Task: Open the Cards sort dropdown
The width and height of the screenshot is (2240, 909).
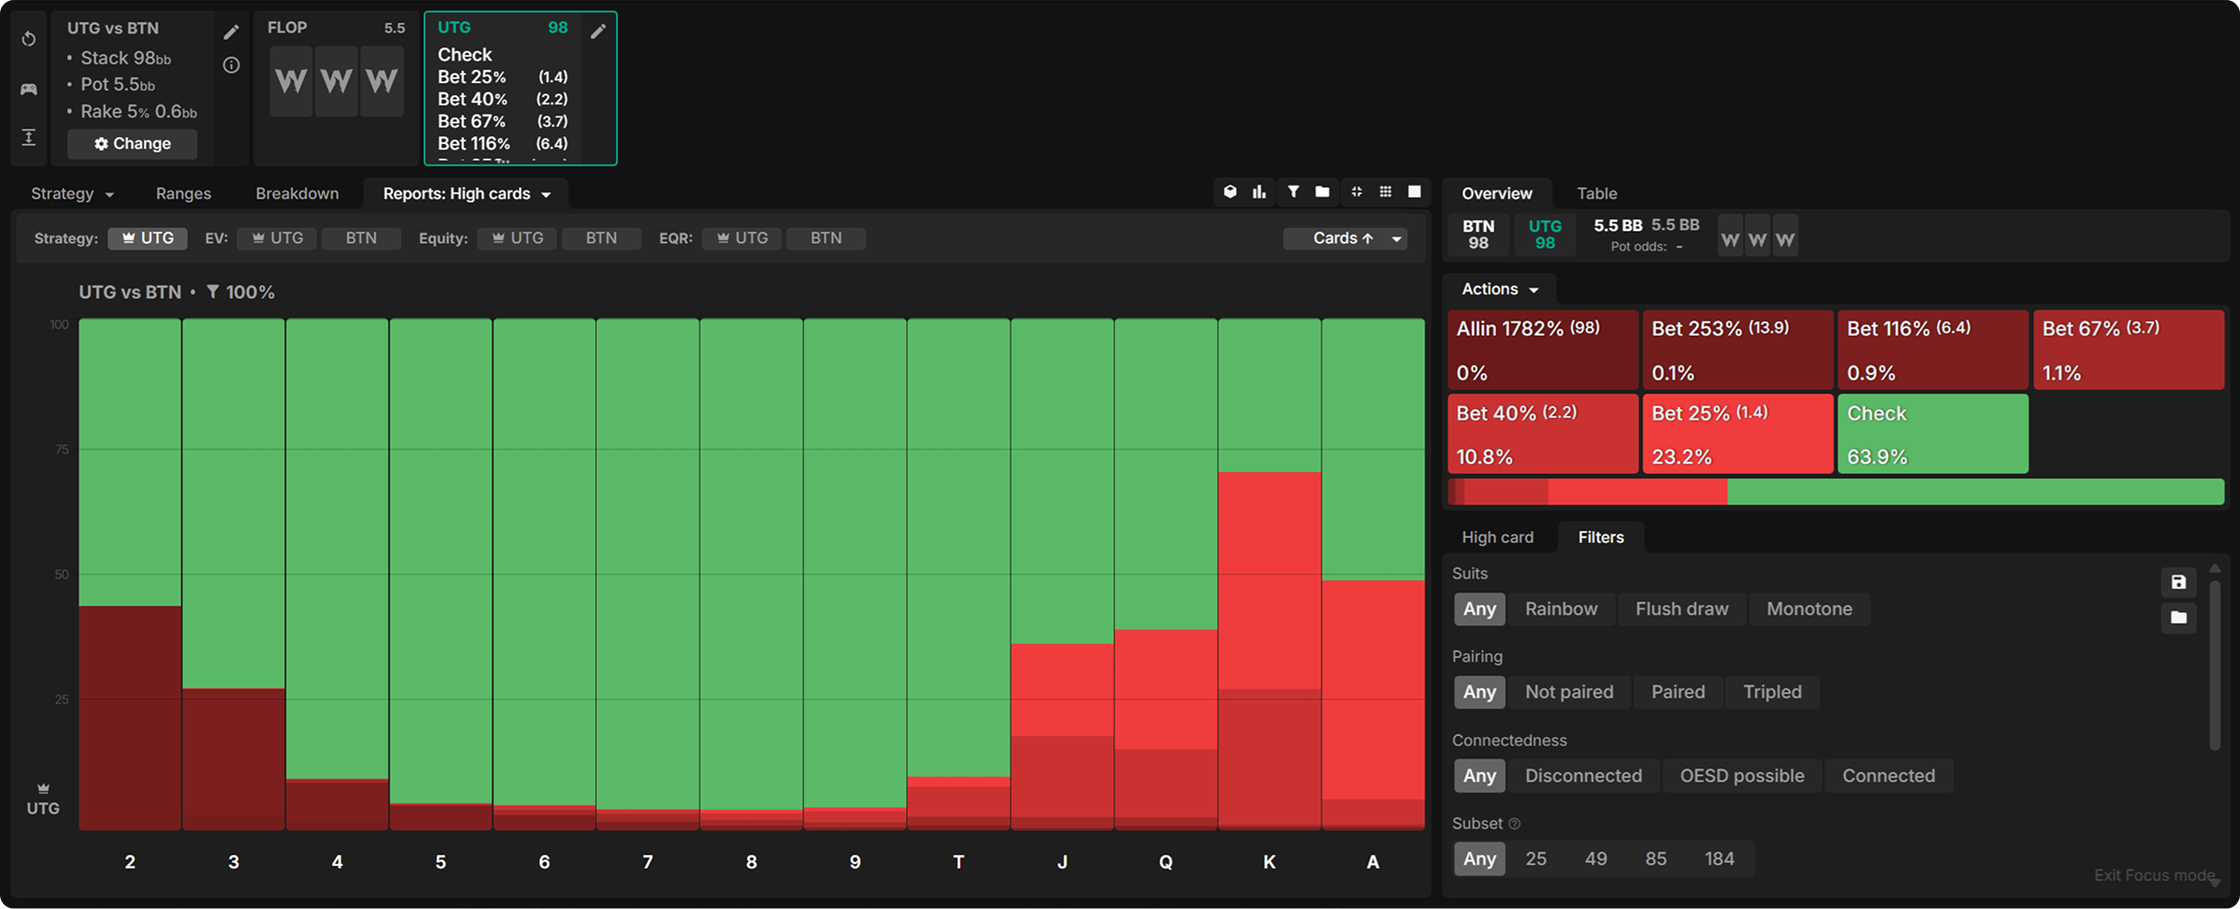Action: click(1346, 238)
